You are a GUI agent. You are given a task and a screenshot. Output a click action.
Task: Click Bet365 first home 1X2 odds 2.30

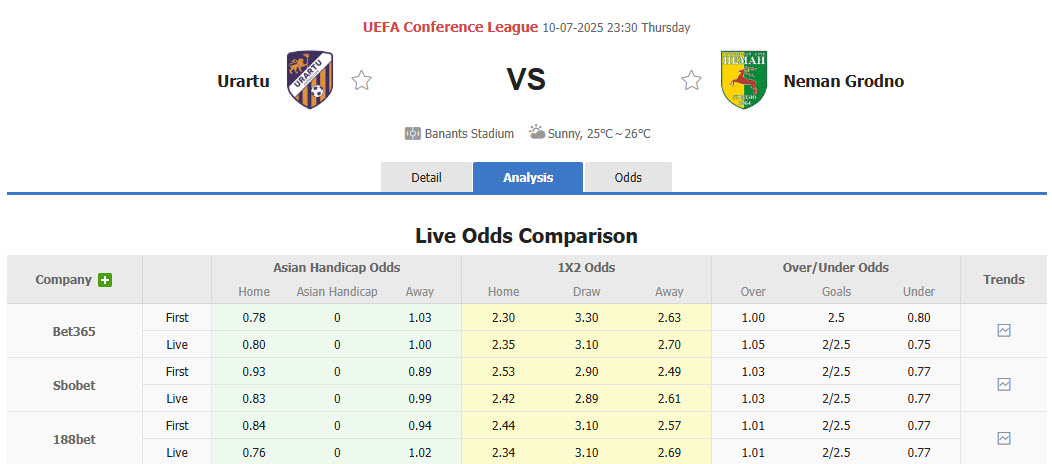pyautogui.click(x=503, y=317)
